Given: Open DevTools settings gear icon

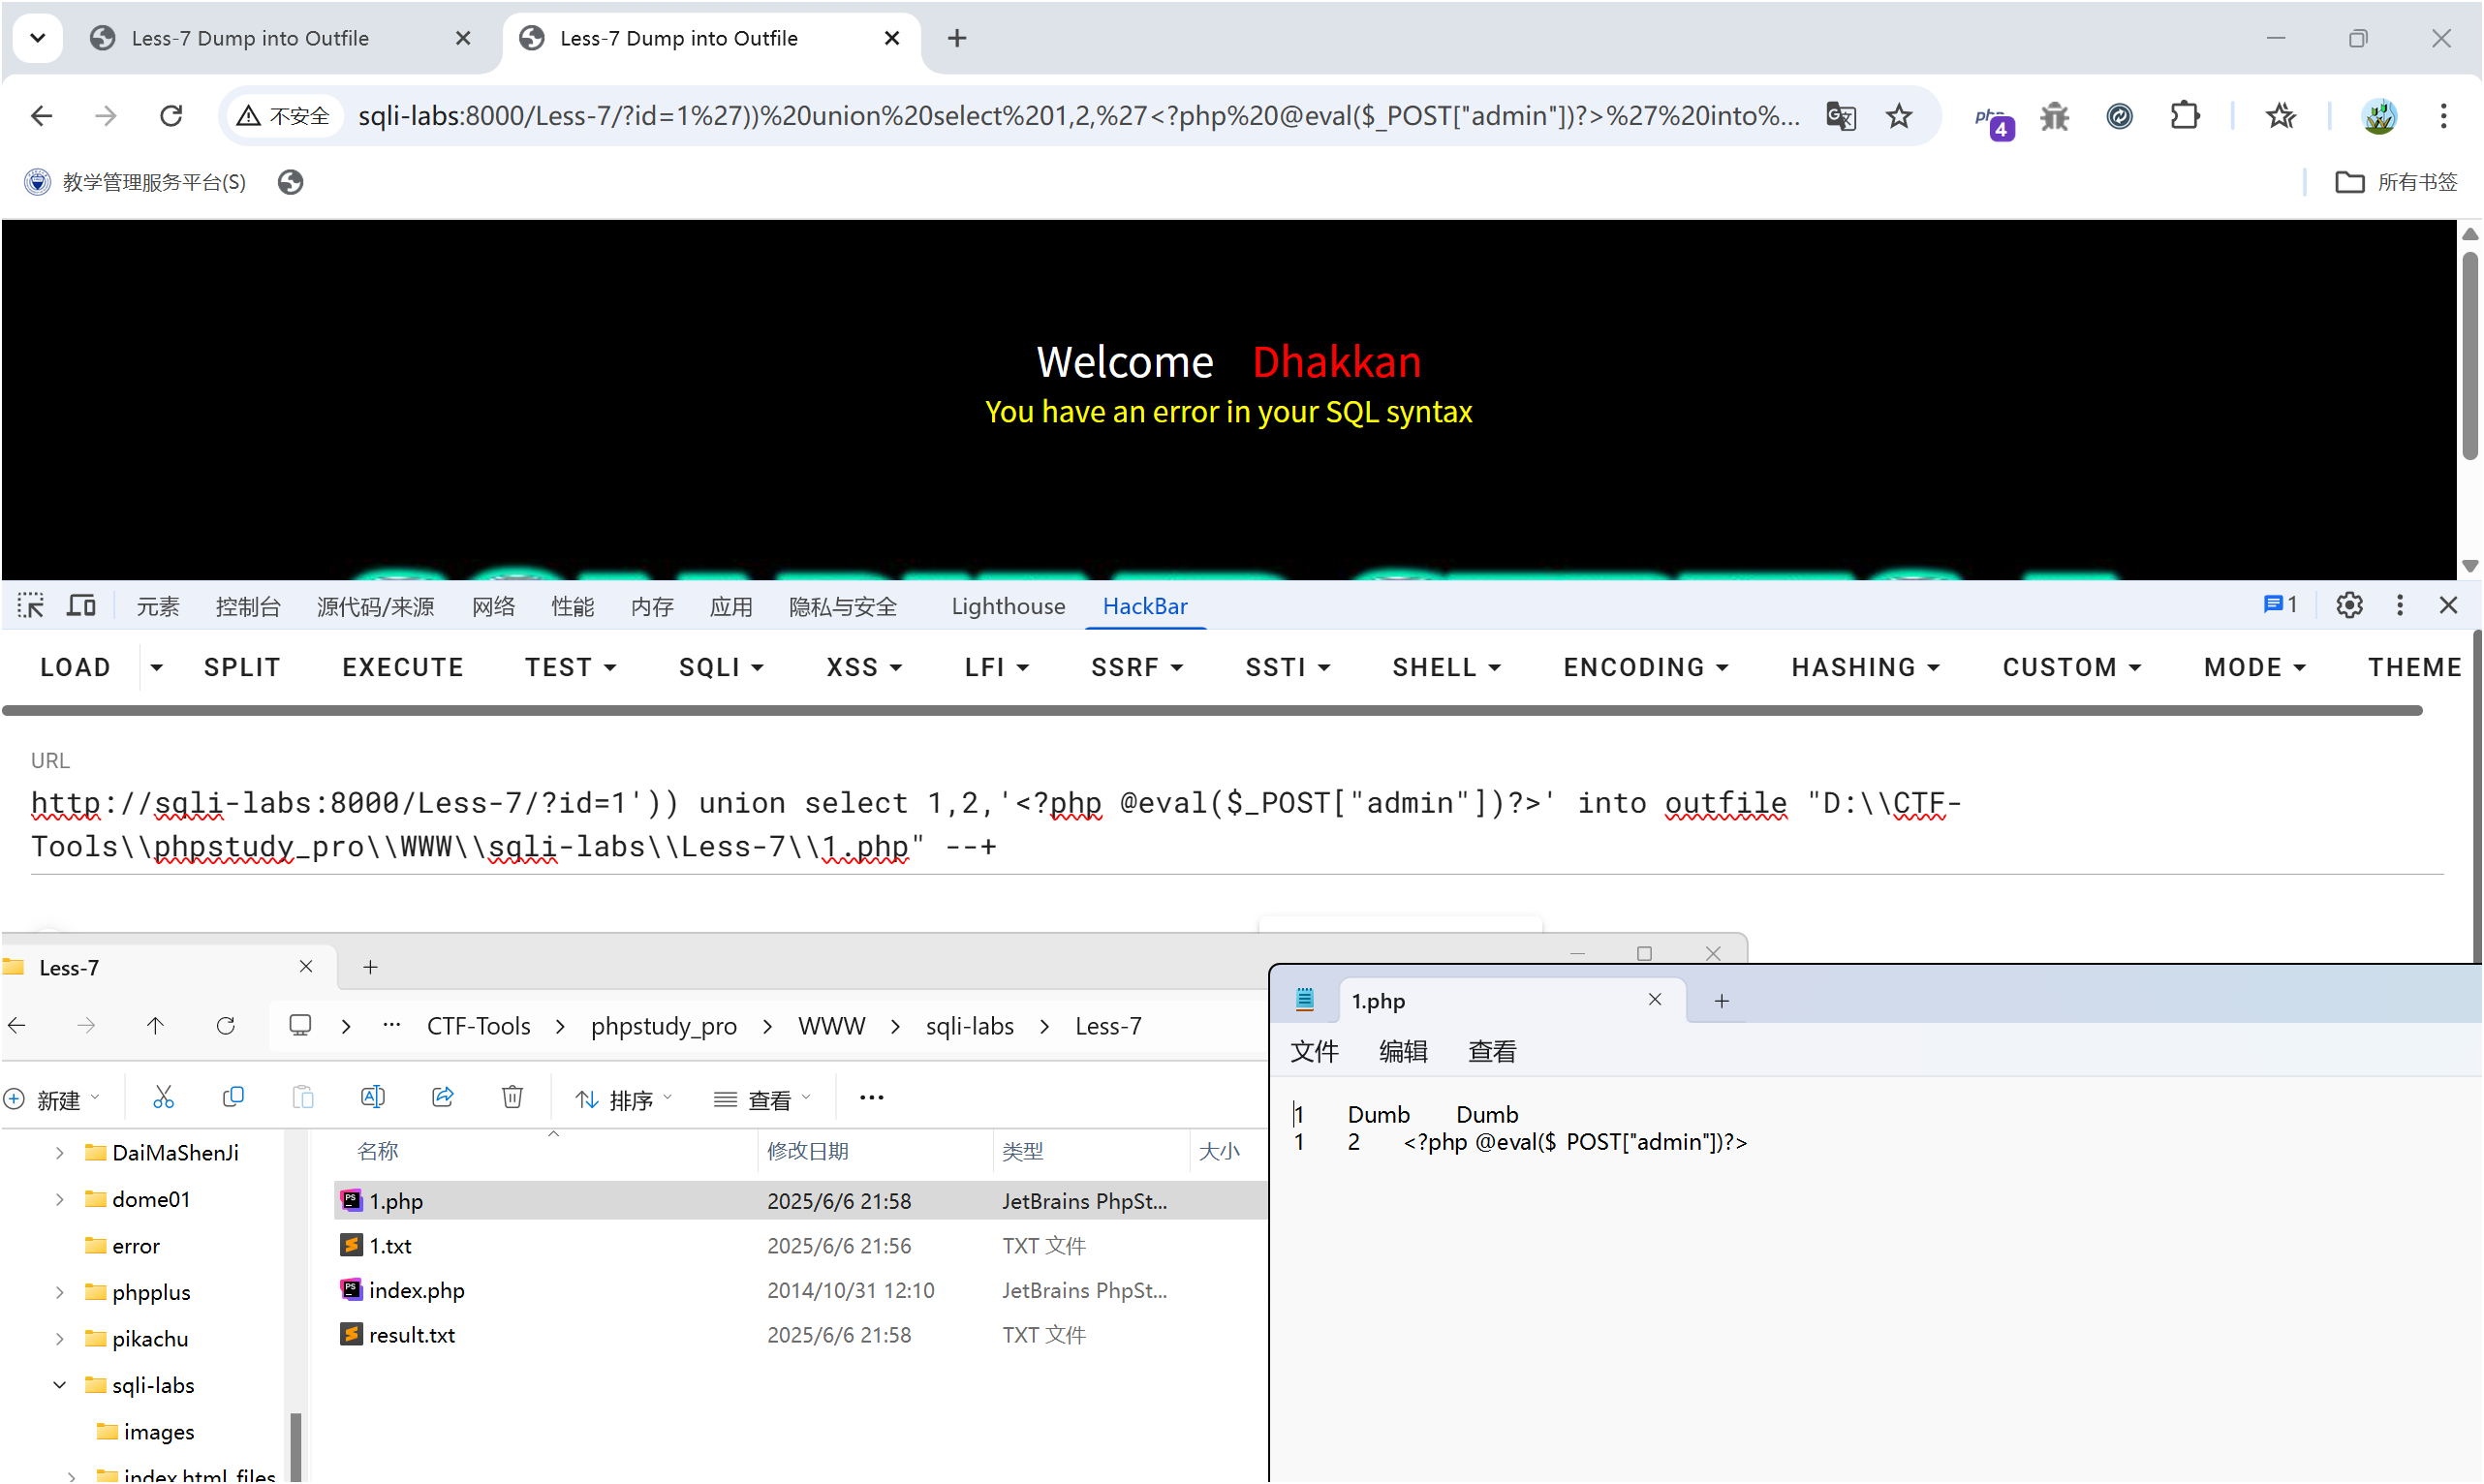Looking at the screenshot, I should (2349, 605).
